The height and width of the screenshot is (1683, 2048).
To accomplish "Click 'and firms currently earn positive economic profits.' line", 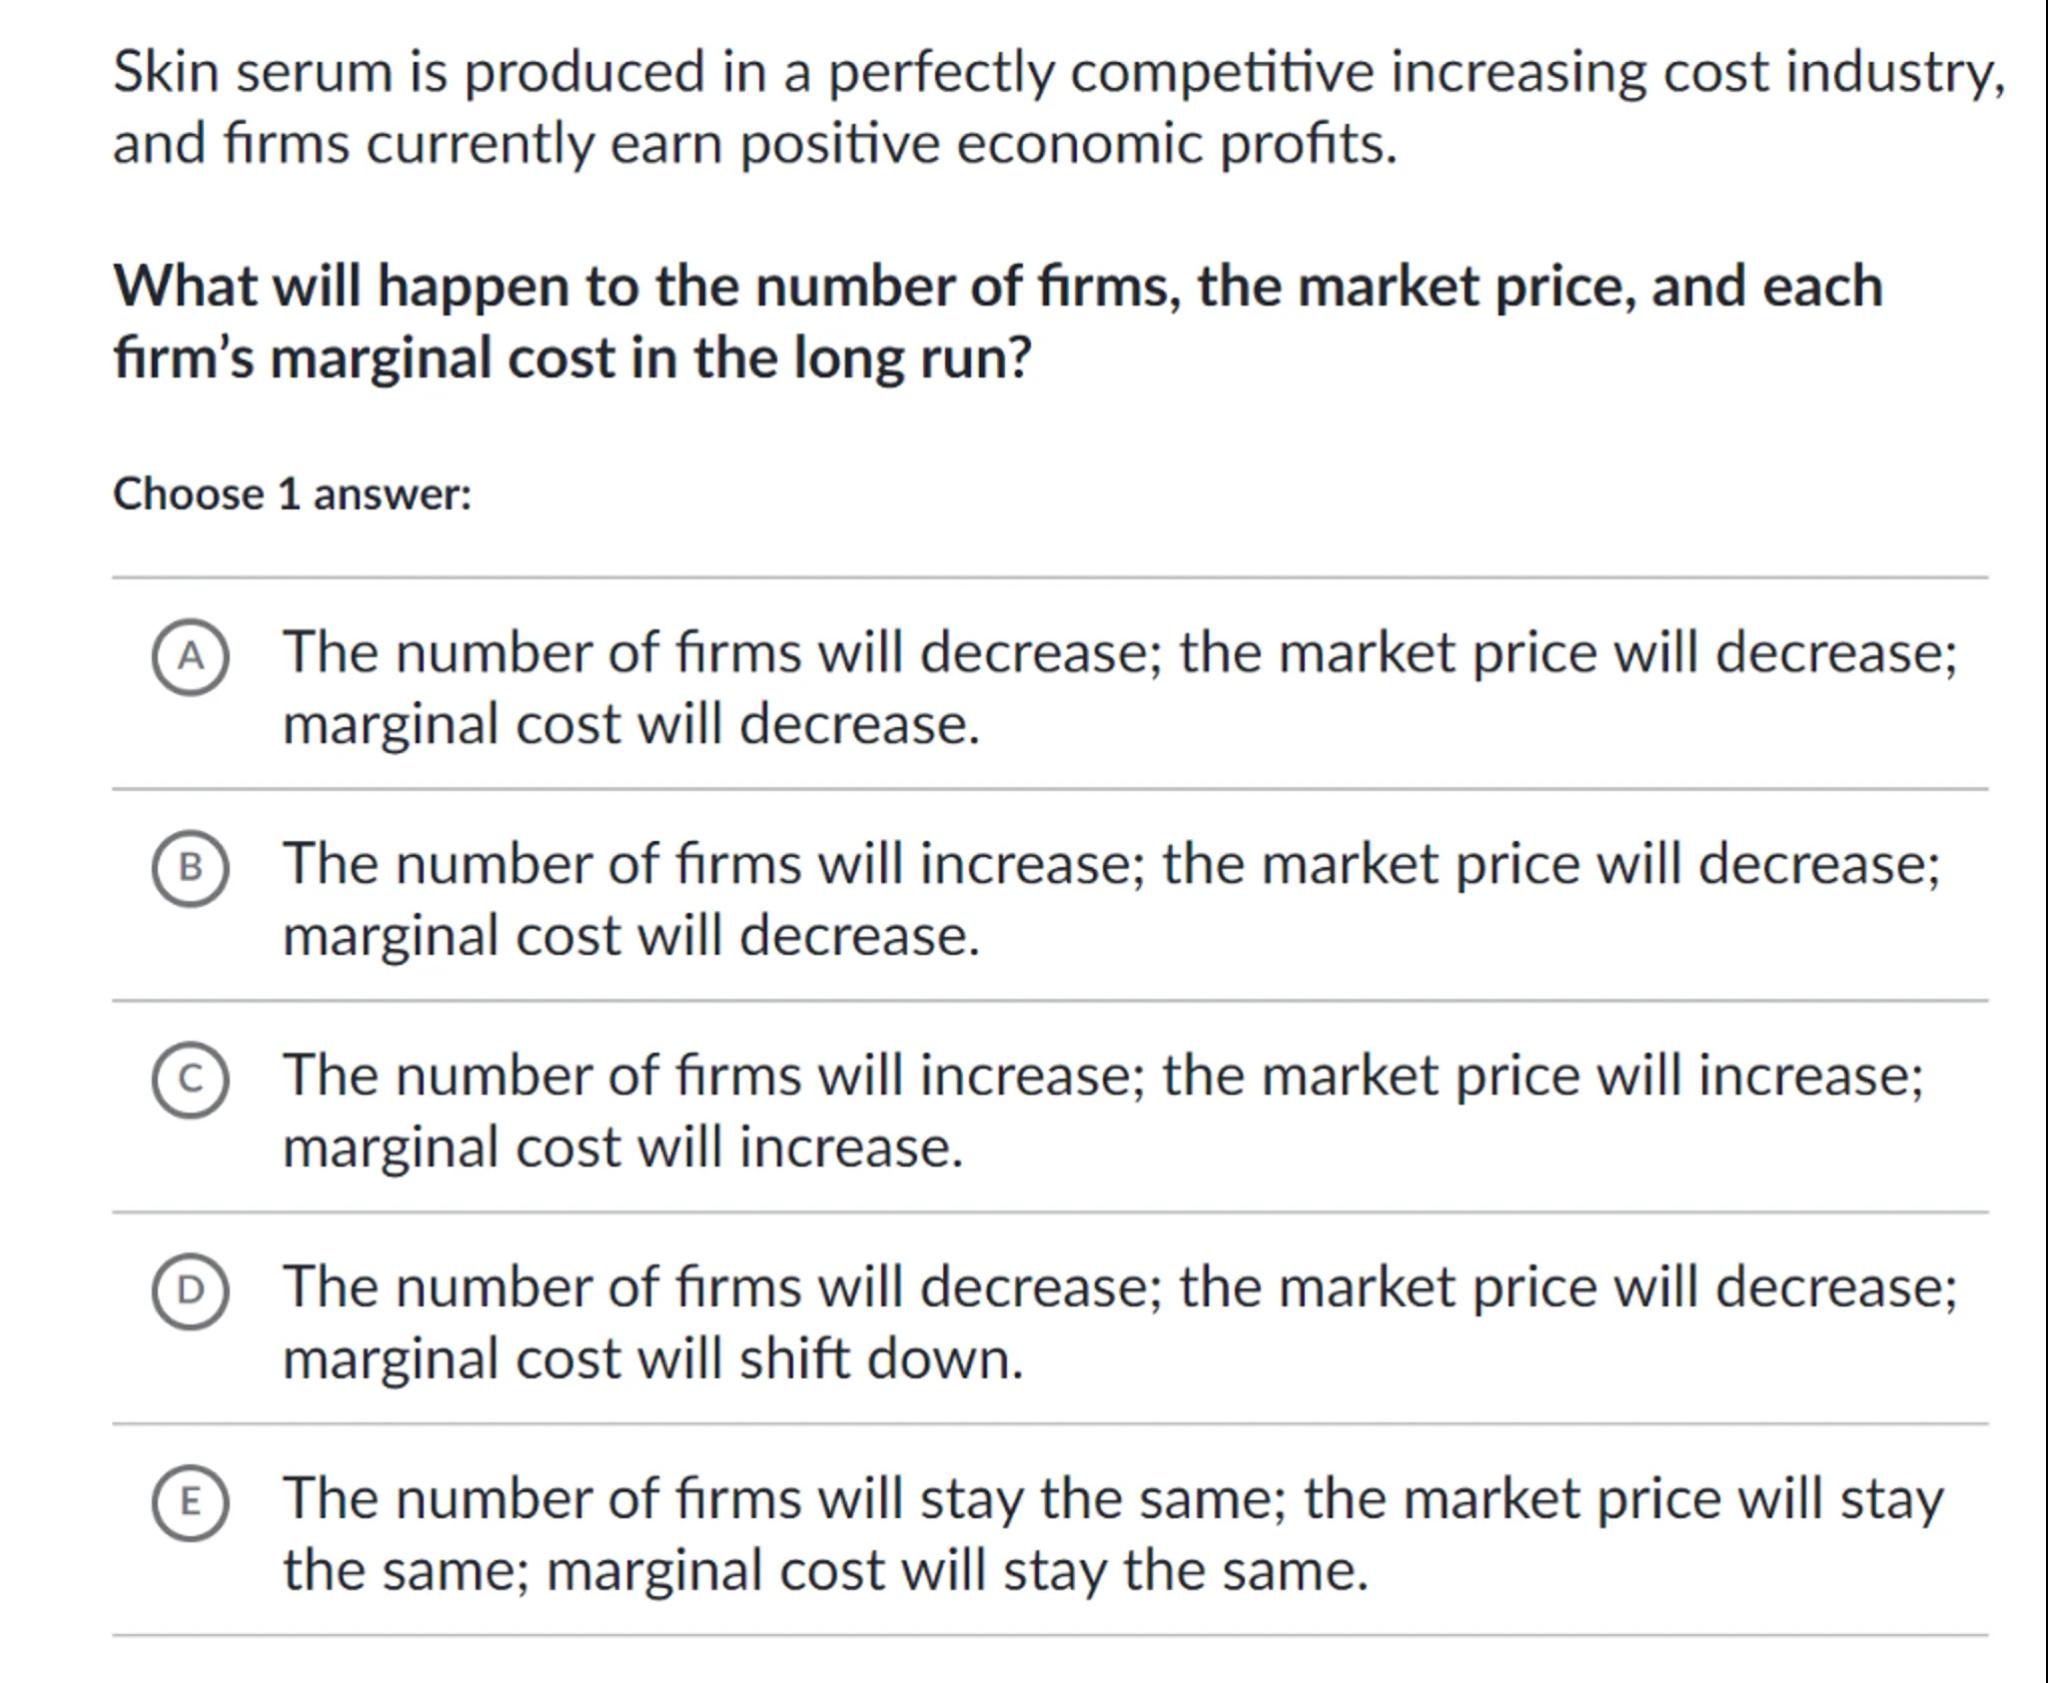I will [754, 143].
